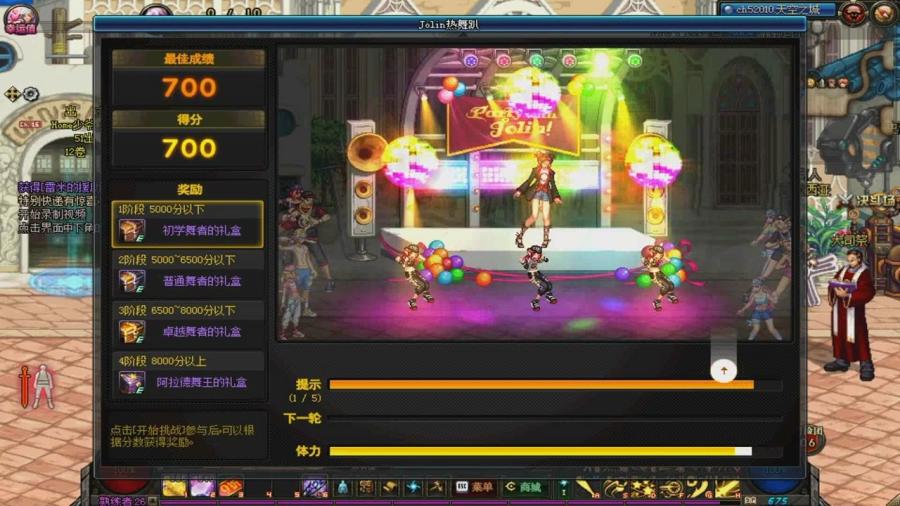This screenshot has width=900, height=506.
Task: Click the arrow-up prompt marker on hint bar
Action: (x=723, y=371)
